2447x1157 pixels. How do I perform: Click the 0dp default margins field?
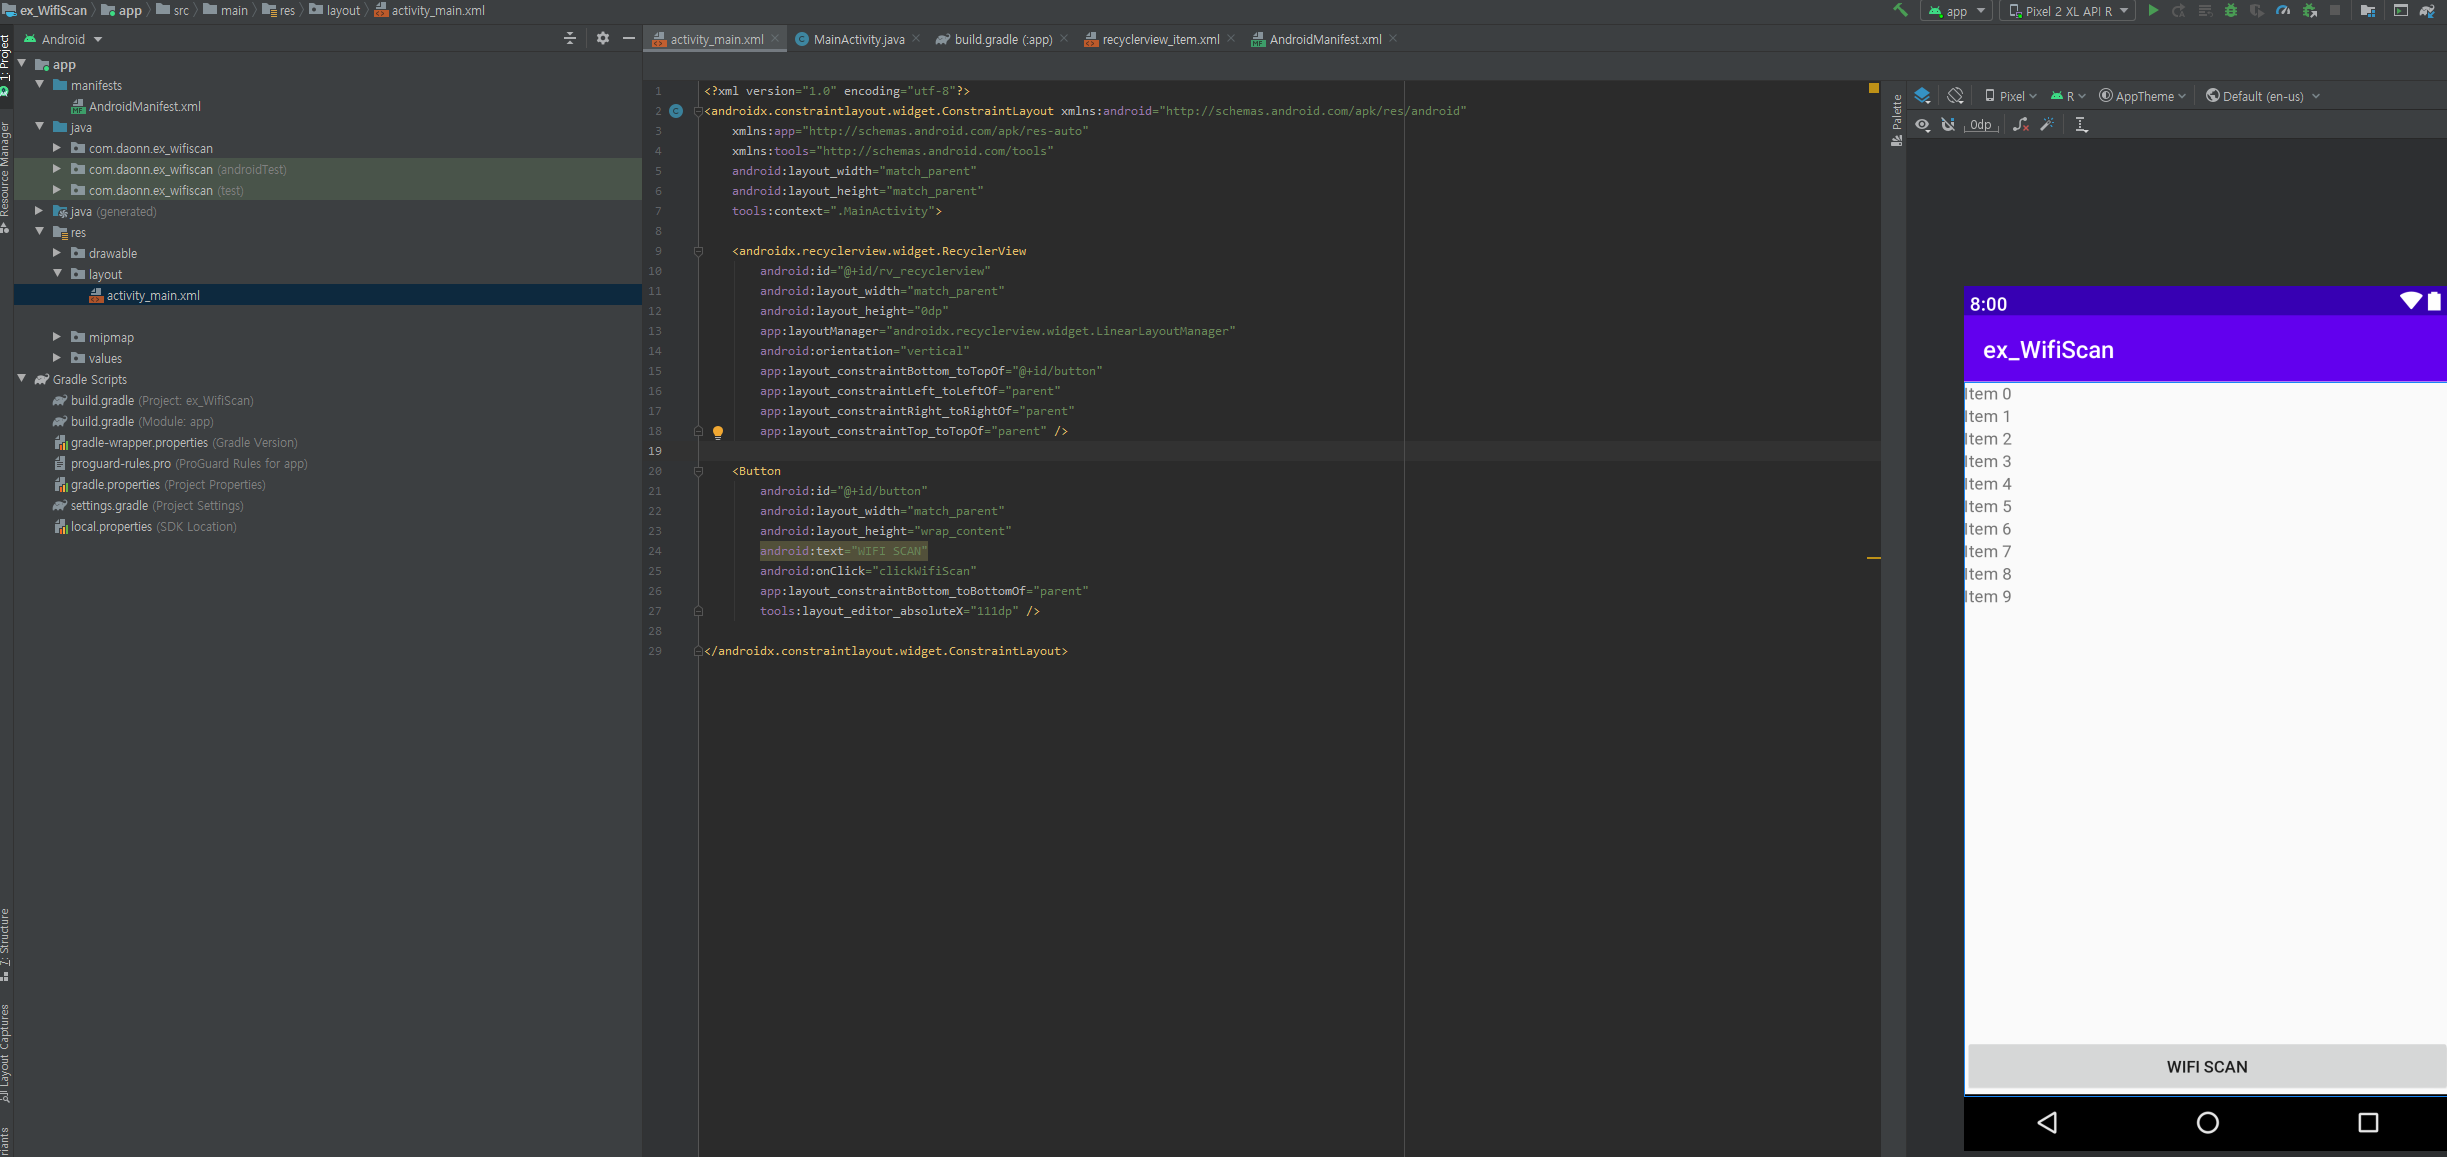pyautogui.click(x=1980, y=125)
